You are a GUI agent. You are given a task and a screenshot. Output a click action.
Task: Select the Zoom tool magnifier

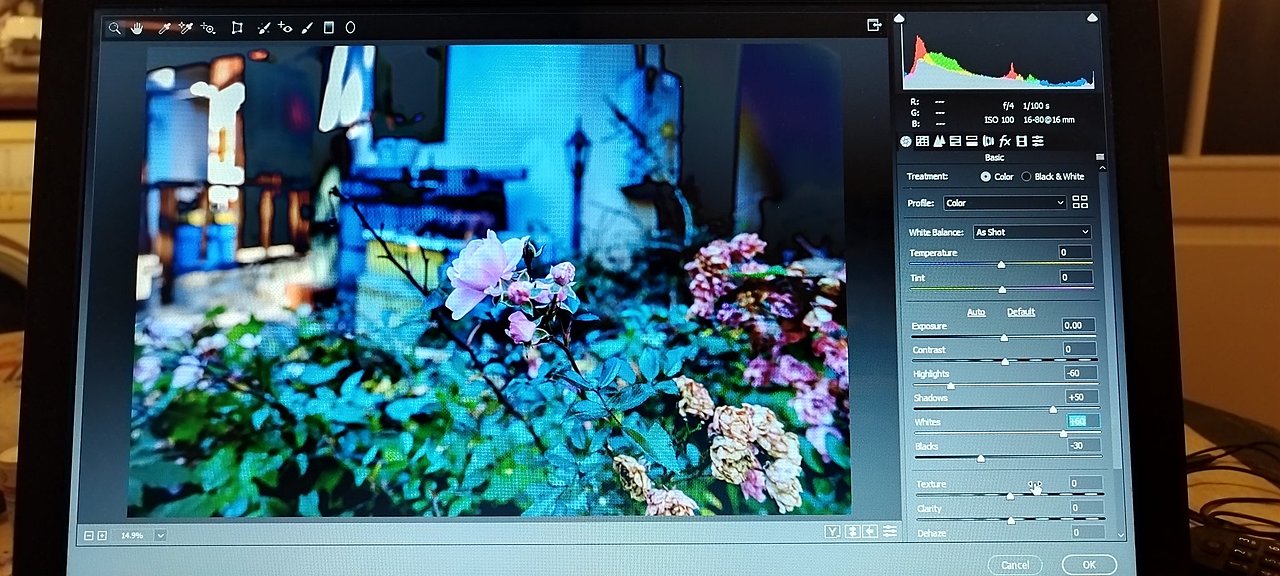pos(115,28)
